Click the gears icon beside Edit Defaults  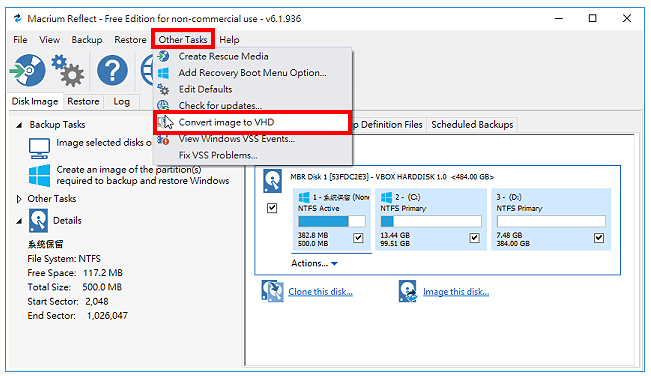point(163,89)
